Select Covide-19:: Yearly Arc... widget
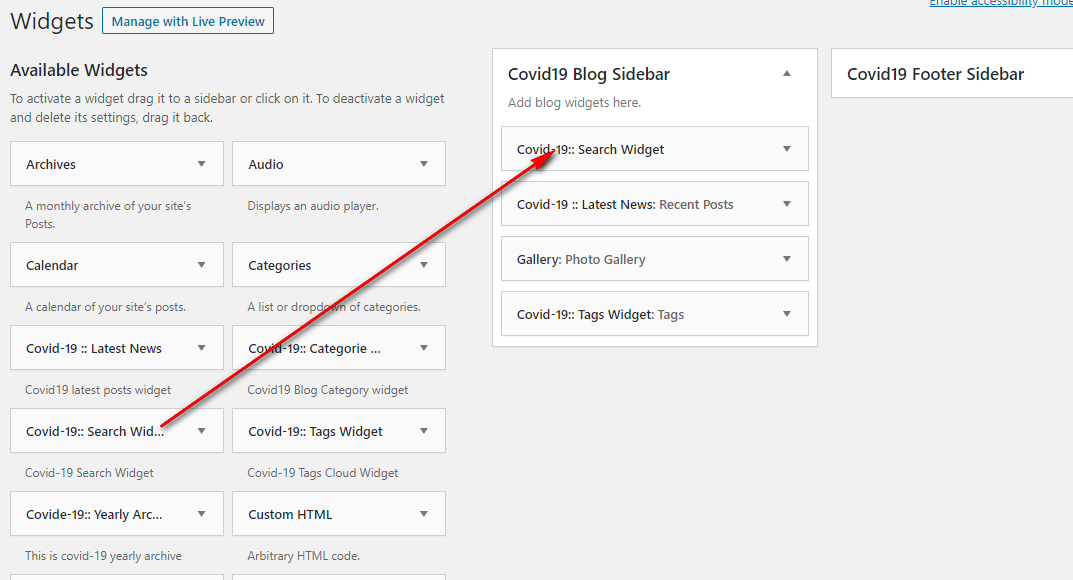The width and height of the screenshot is (1073, 580). tap(117, 514)
